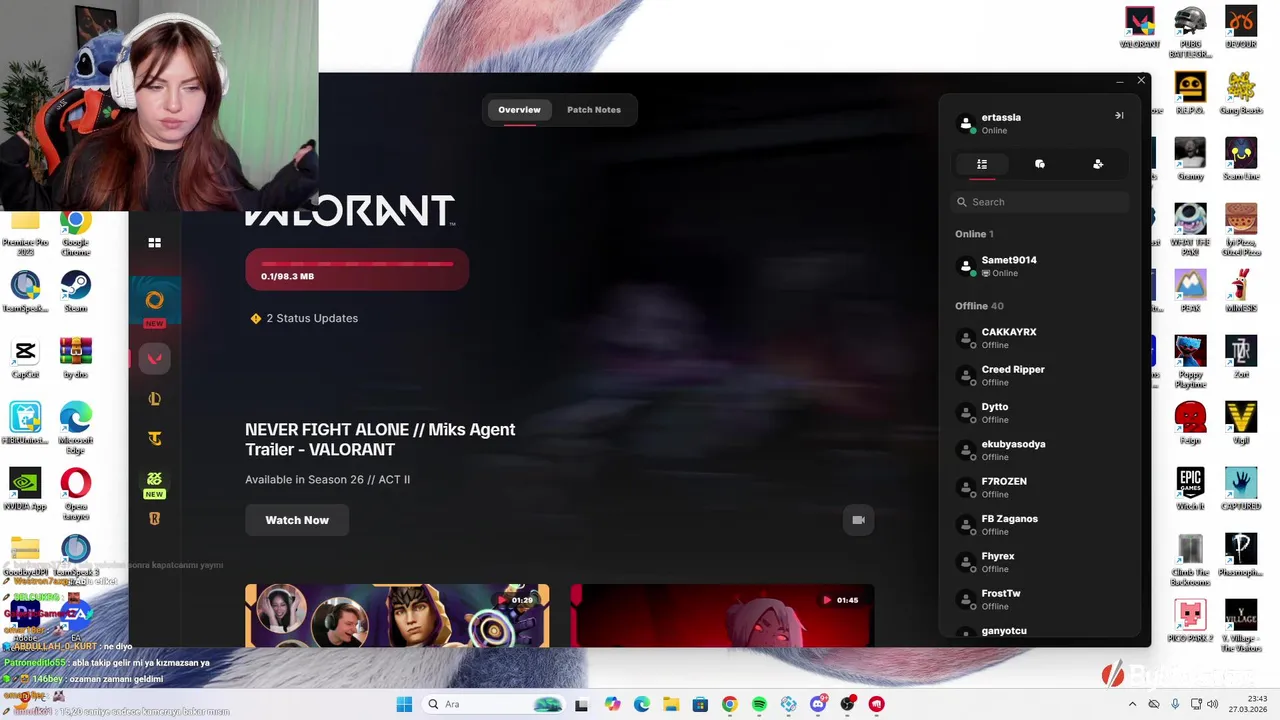Open the volume control in system tray
The image size is (1280, 720).
pos(1212,704)
